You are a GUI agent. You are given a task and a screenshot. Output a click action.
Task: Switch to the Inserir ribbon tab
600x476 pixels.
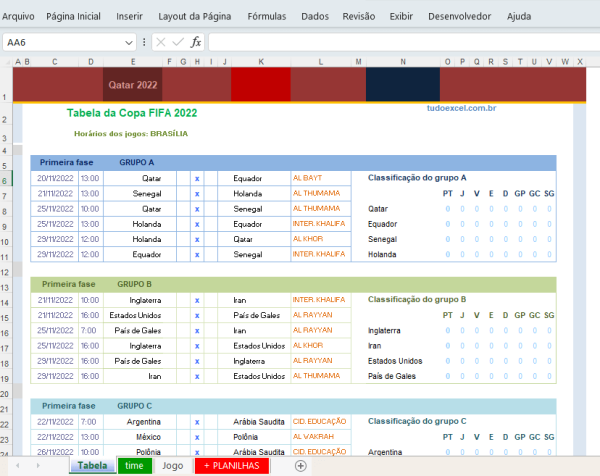click(x=129, y=16)
